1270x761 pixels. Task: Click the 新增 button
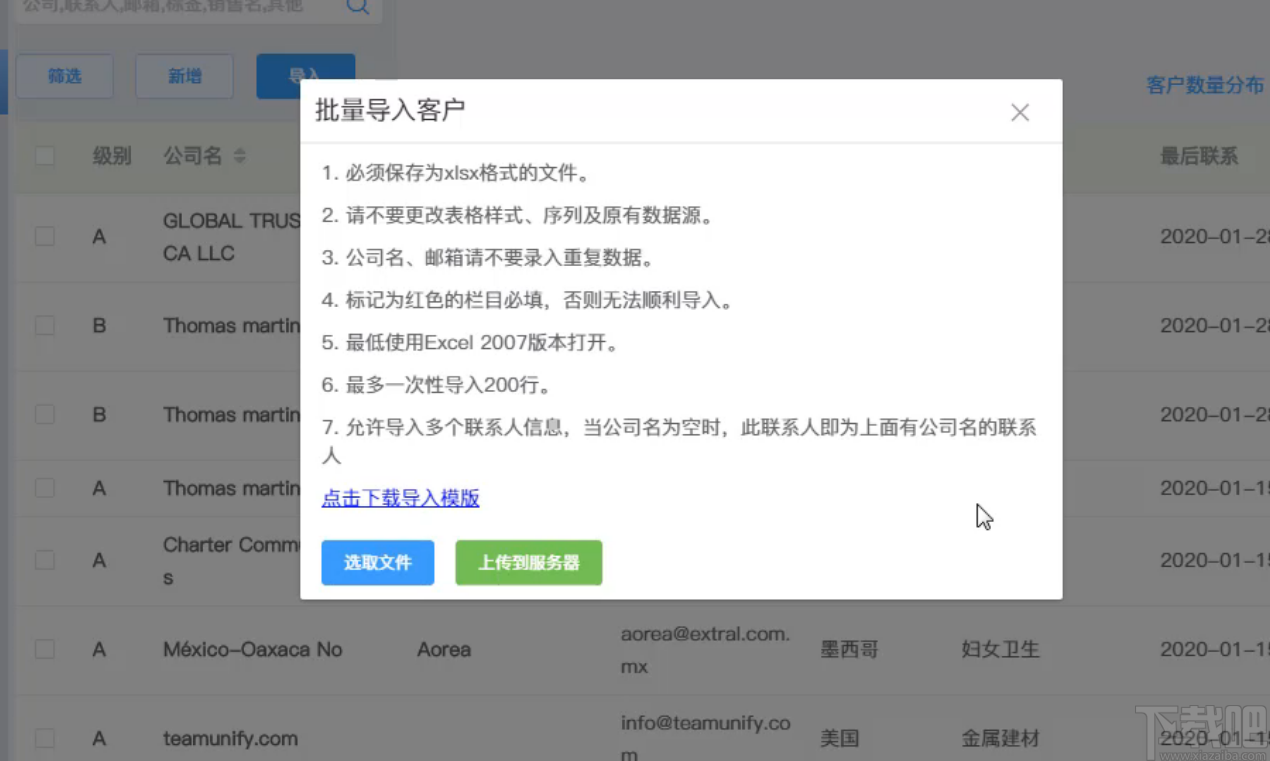[184, 76]
